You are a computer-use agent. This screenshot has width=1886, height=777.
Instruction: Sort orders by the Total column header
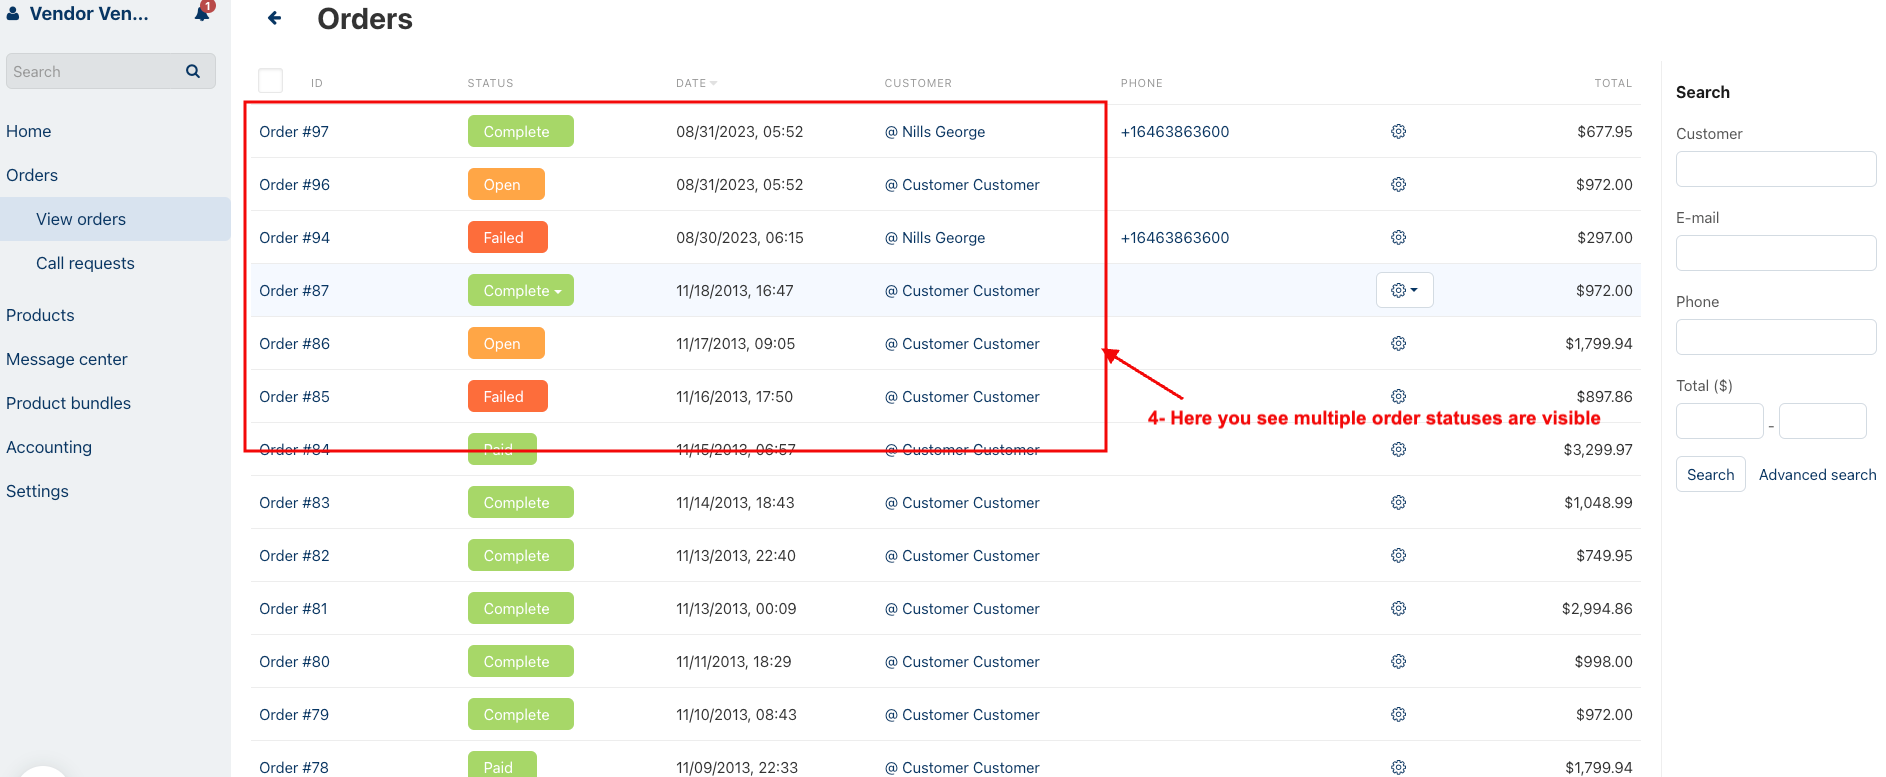pyautogui.click(x=1613, y=83)
